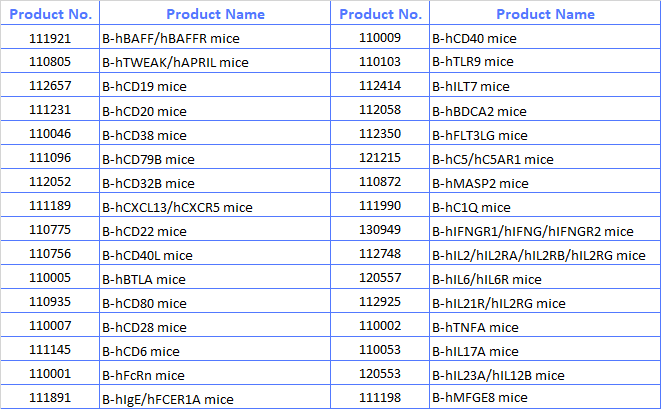
Task: Click the B-hIgE/hFCER1A mice product name
Action: (168, 399)
